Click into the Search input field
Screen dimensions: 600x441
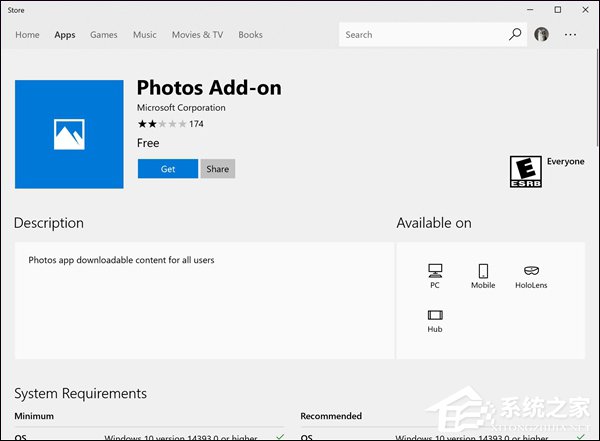click(420, 35)
